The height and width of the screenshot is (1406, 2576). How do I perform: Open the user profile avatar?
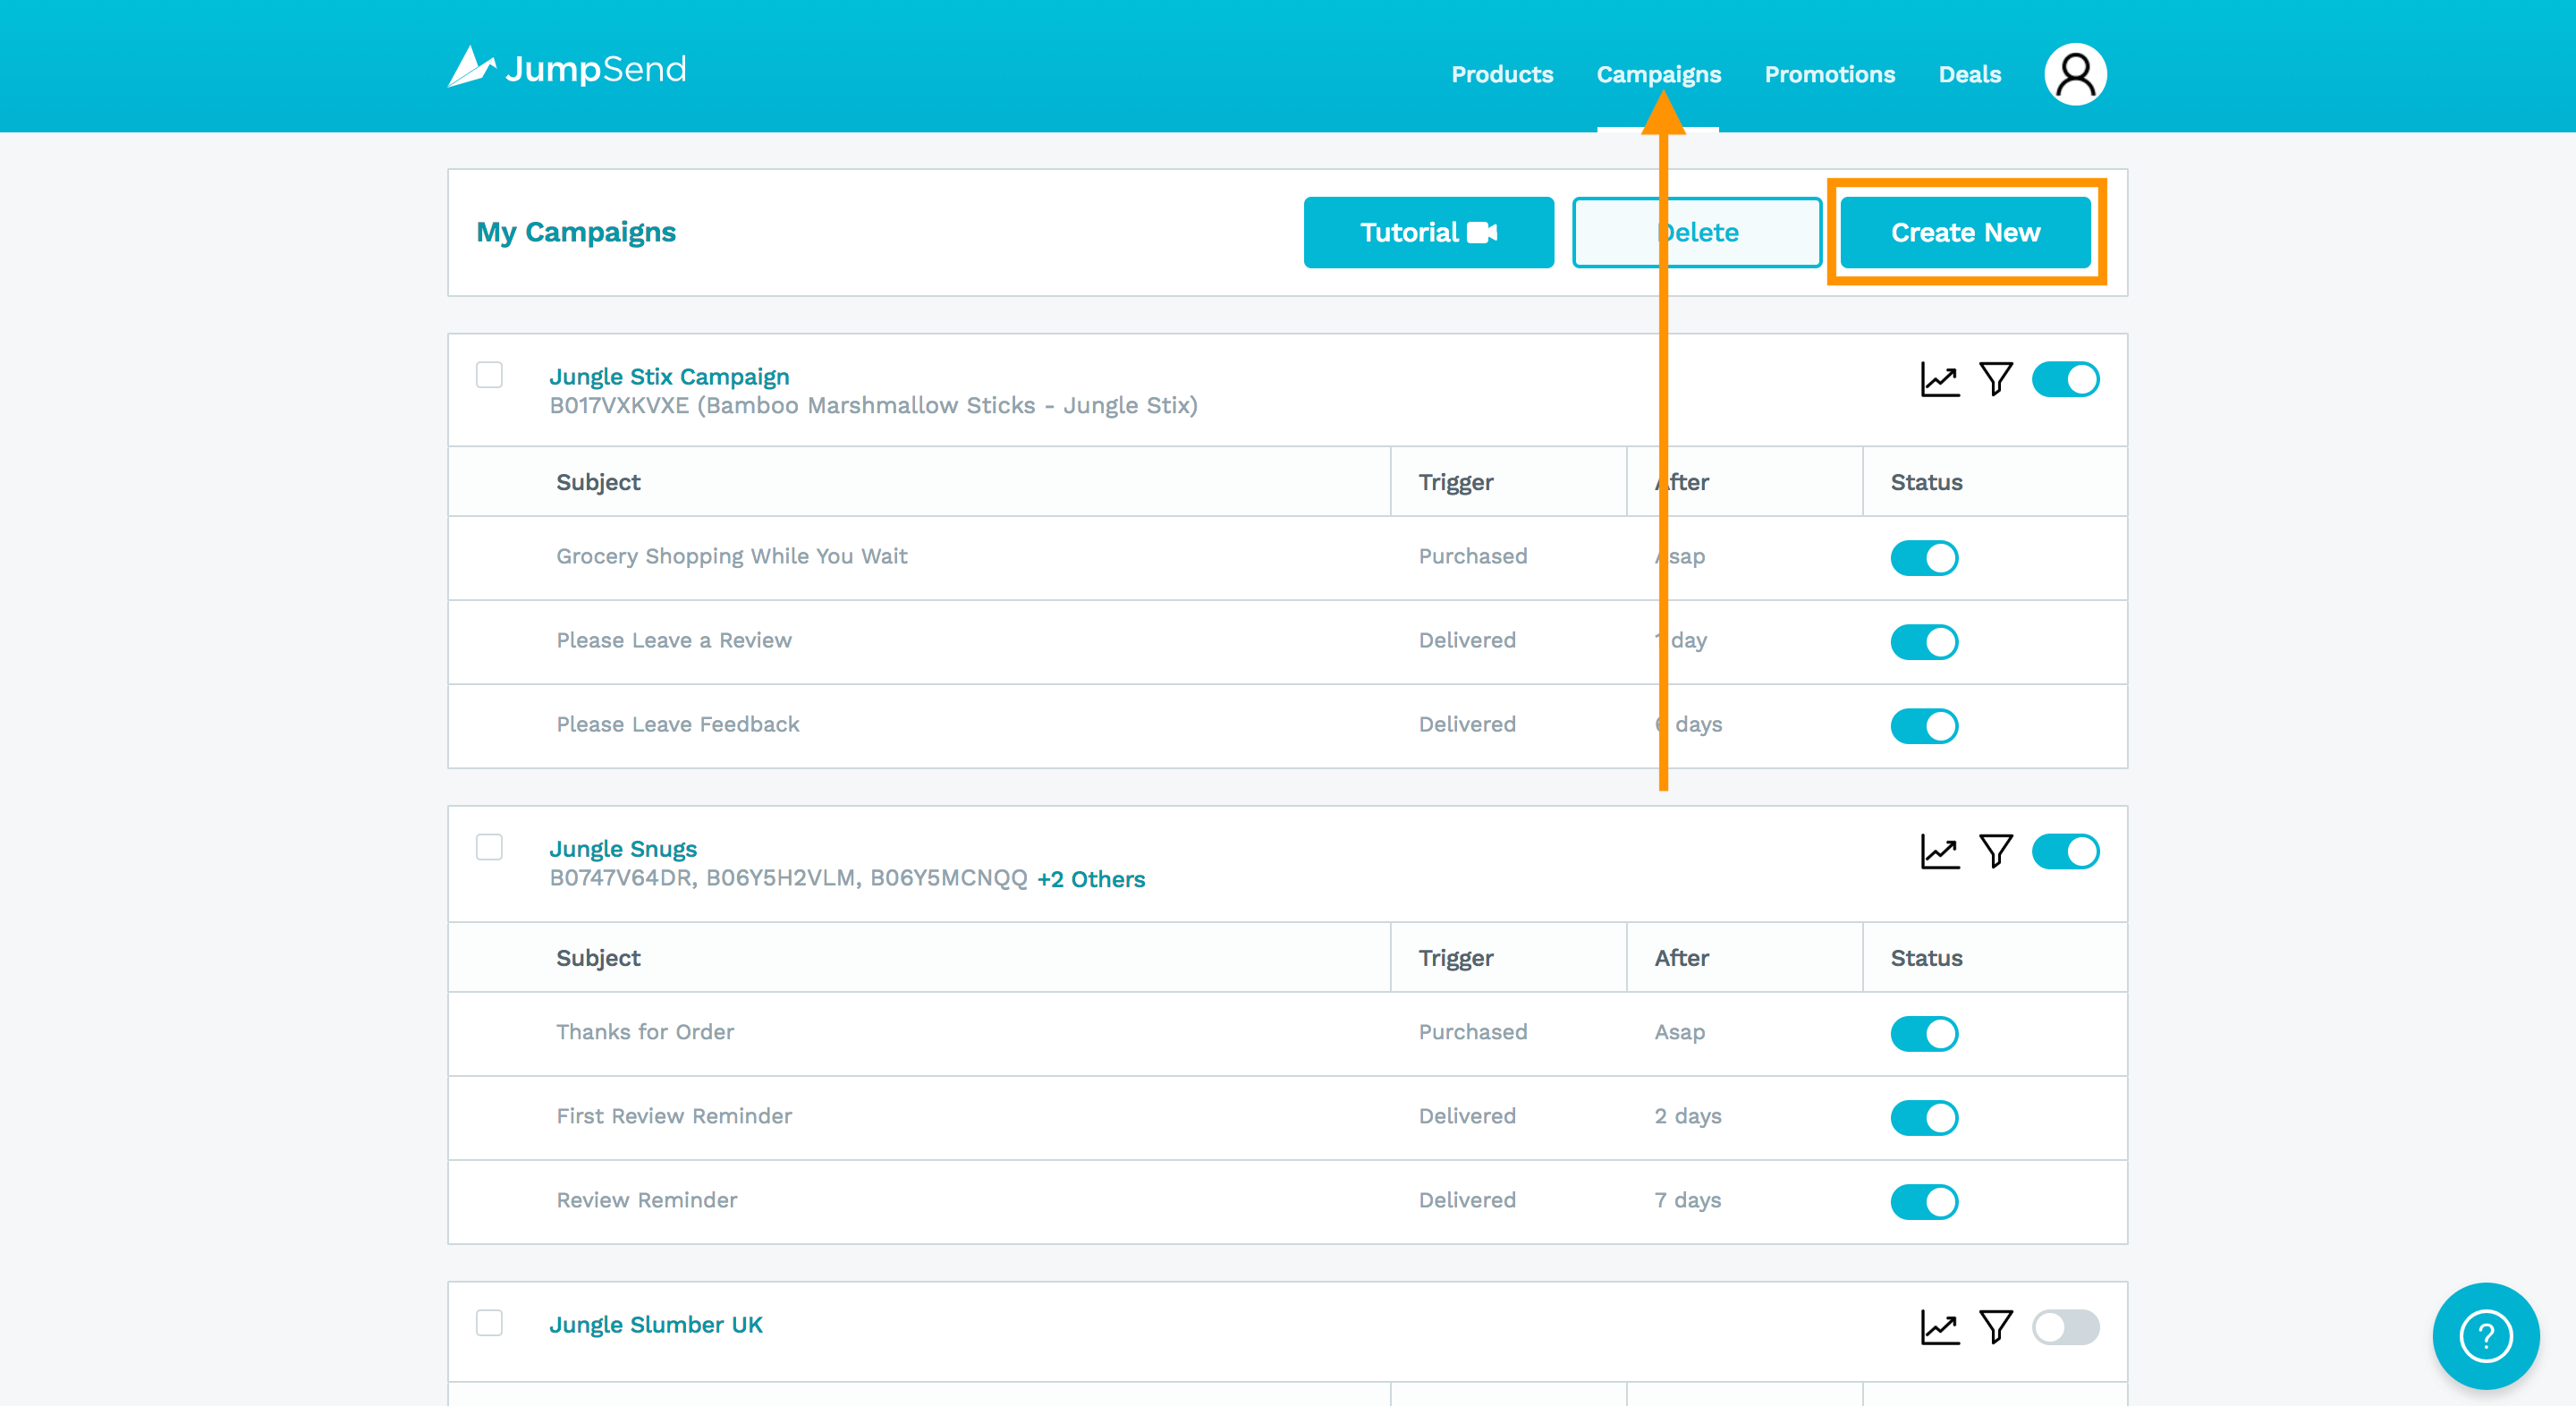2075,74
